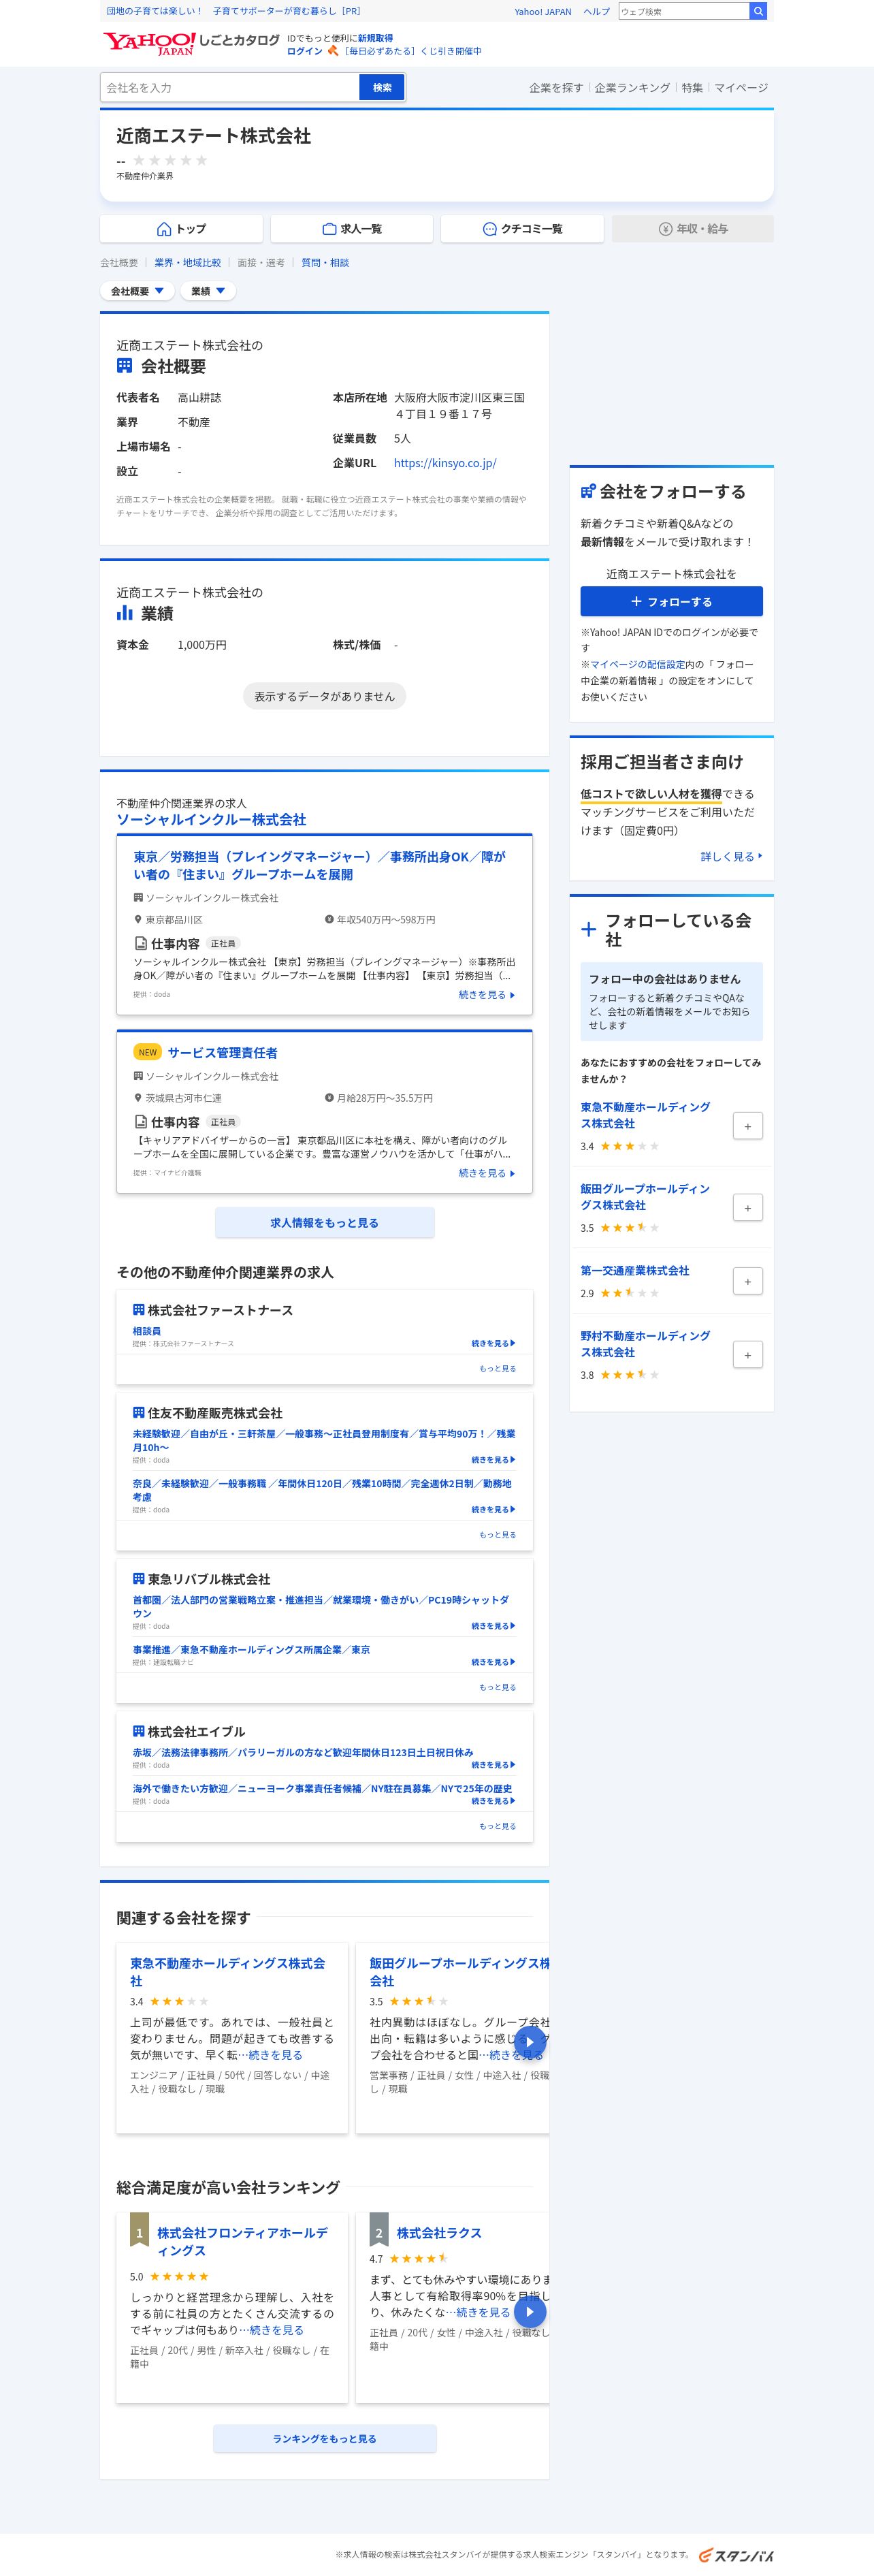Click the building icon beside 会社概要 heading
This screenshot has height=2576, width=874.
(124, 366)
